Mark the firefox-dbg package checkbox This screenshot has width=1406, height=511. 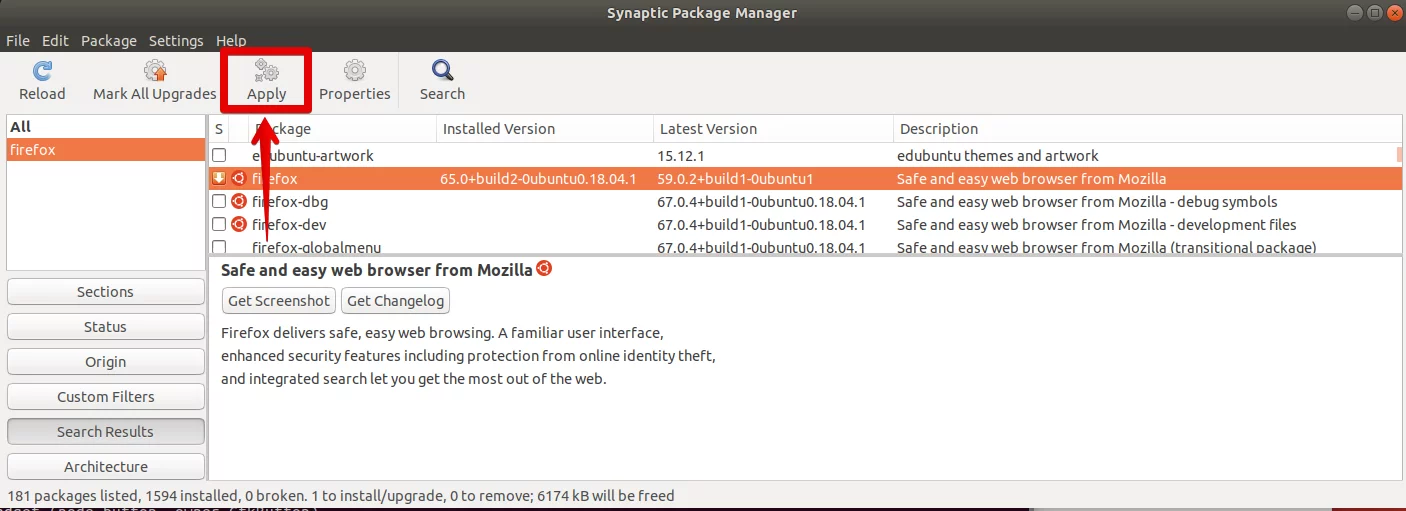pos(219,202)
